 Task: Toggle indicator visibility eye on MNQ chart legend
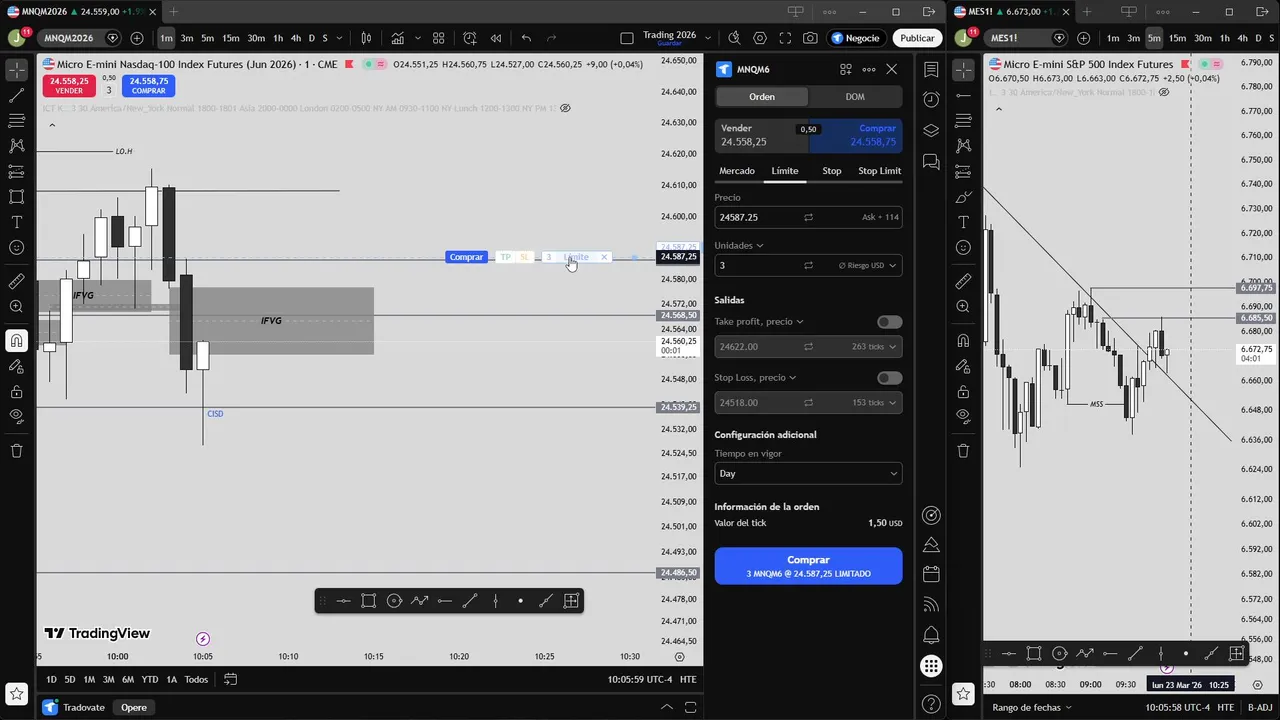point(565,108)
